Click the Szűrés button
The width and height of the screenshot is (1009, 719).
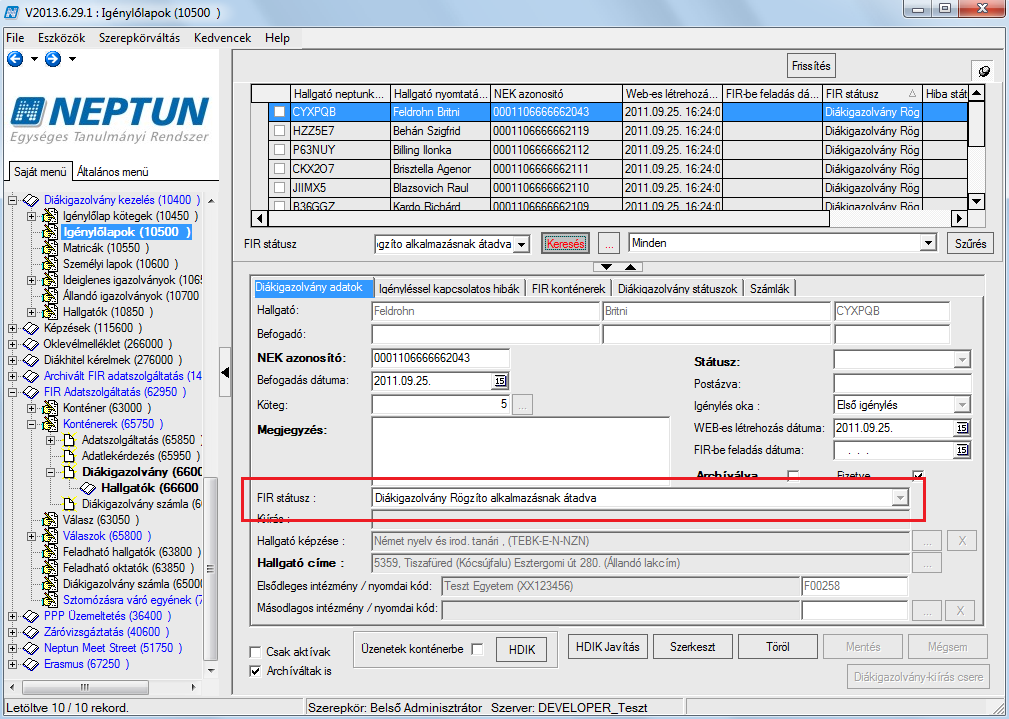970,244
